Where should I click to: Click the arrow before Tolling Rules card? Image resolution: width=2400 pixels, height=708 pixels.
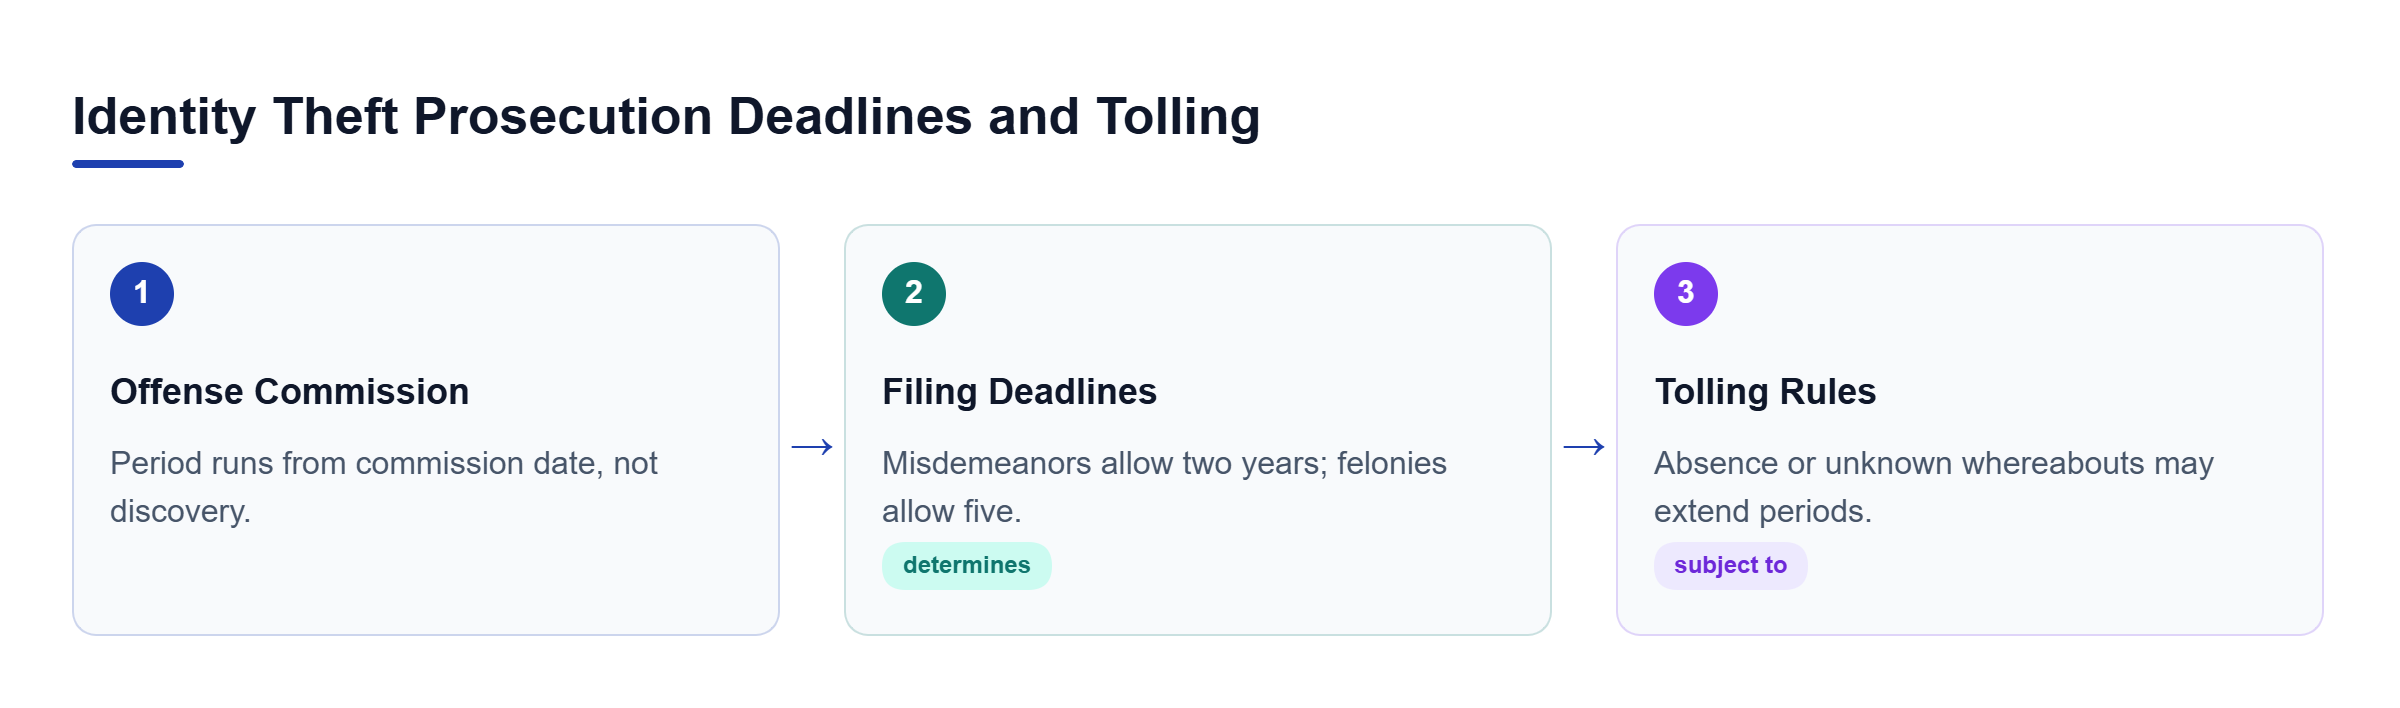[x=1584, y=446]
